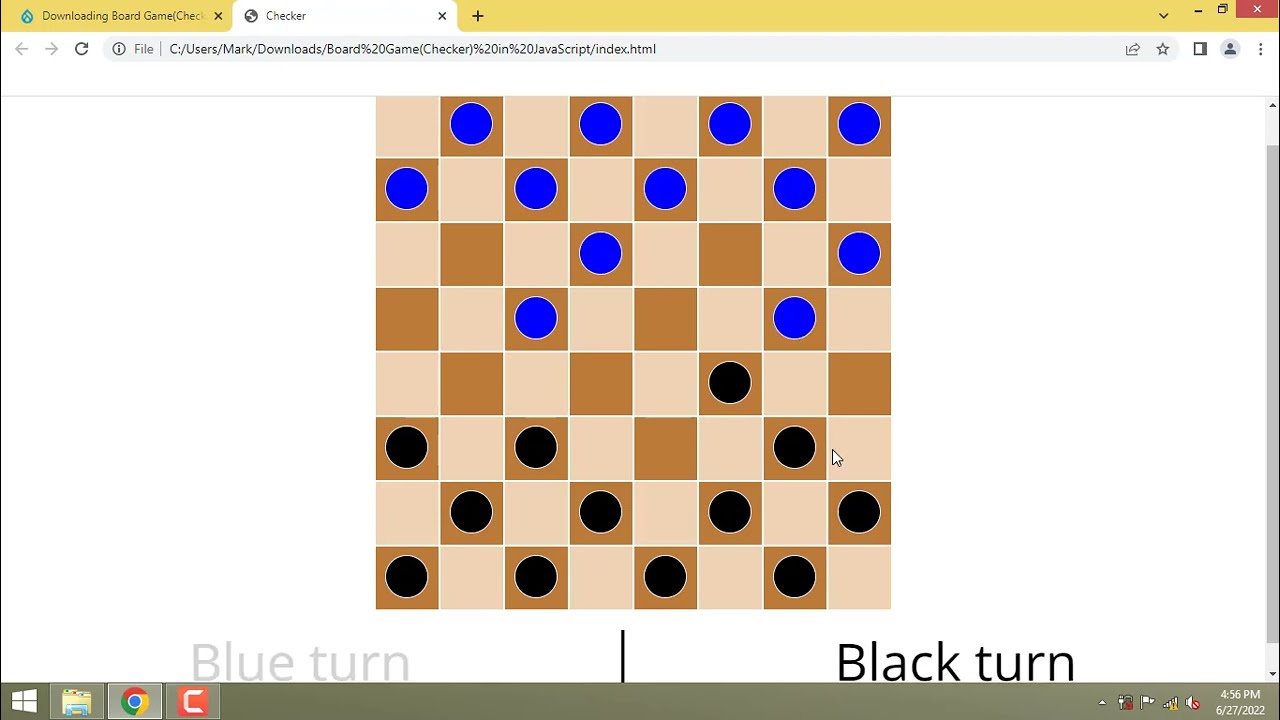Click empty dark square in fourth row, first column

(407, 319)
